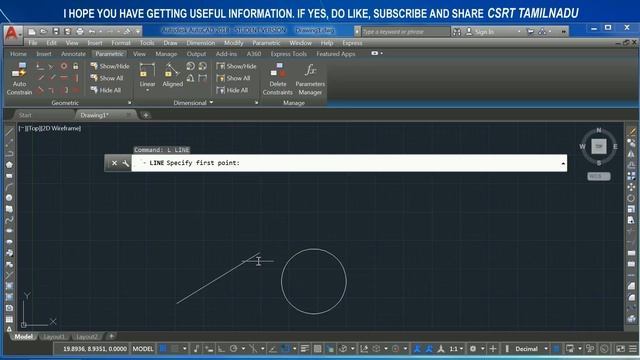Click geometric Show All constraints button
This screenshot has height=360, width=640.
(x=107, y=78)
